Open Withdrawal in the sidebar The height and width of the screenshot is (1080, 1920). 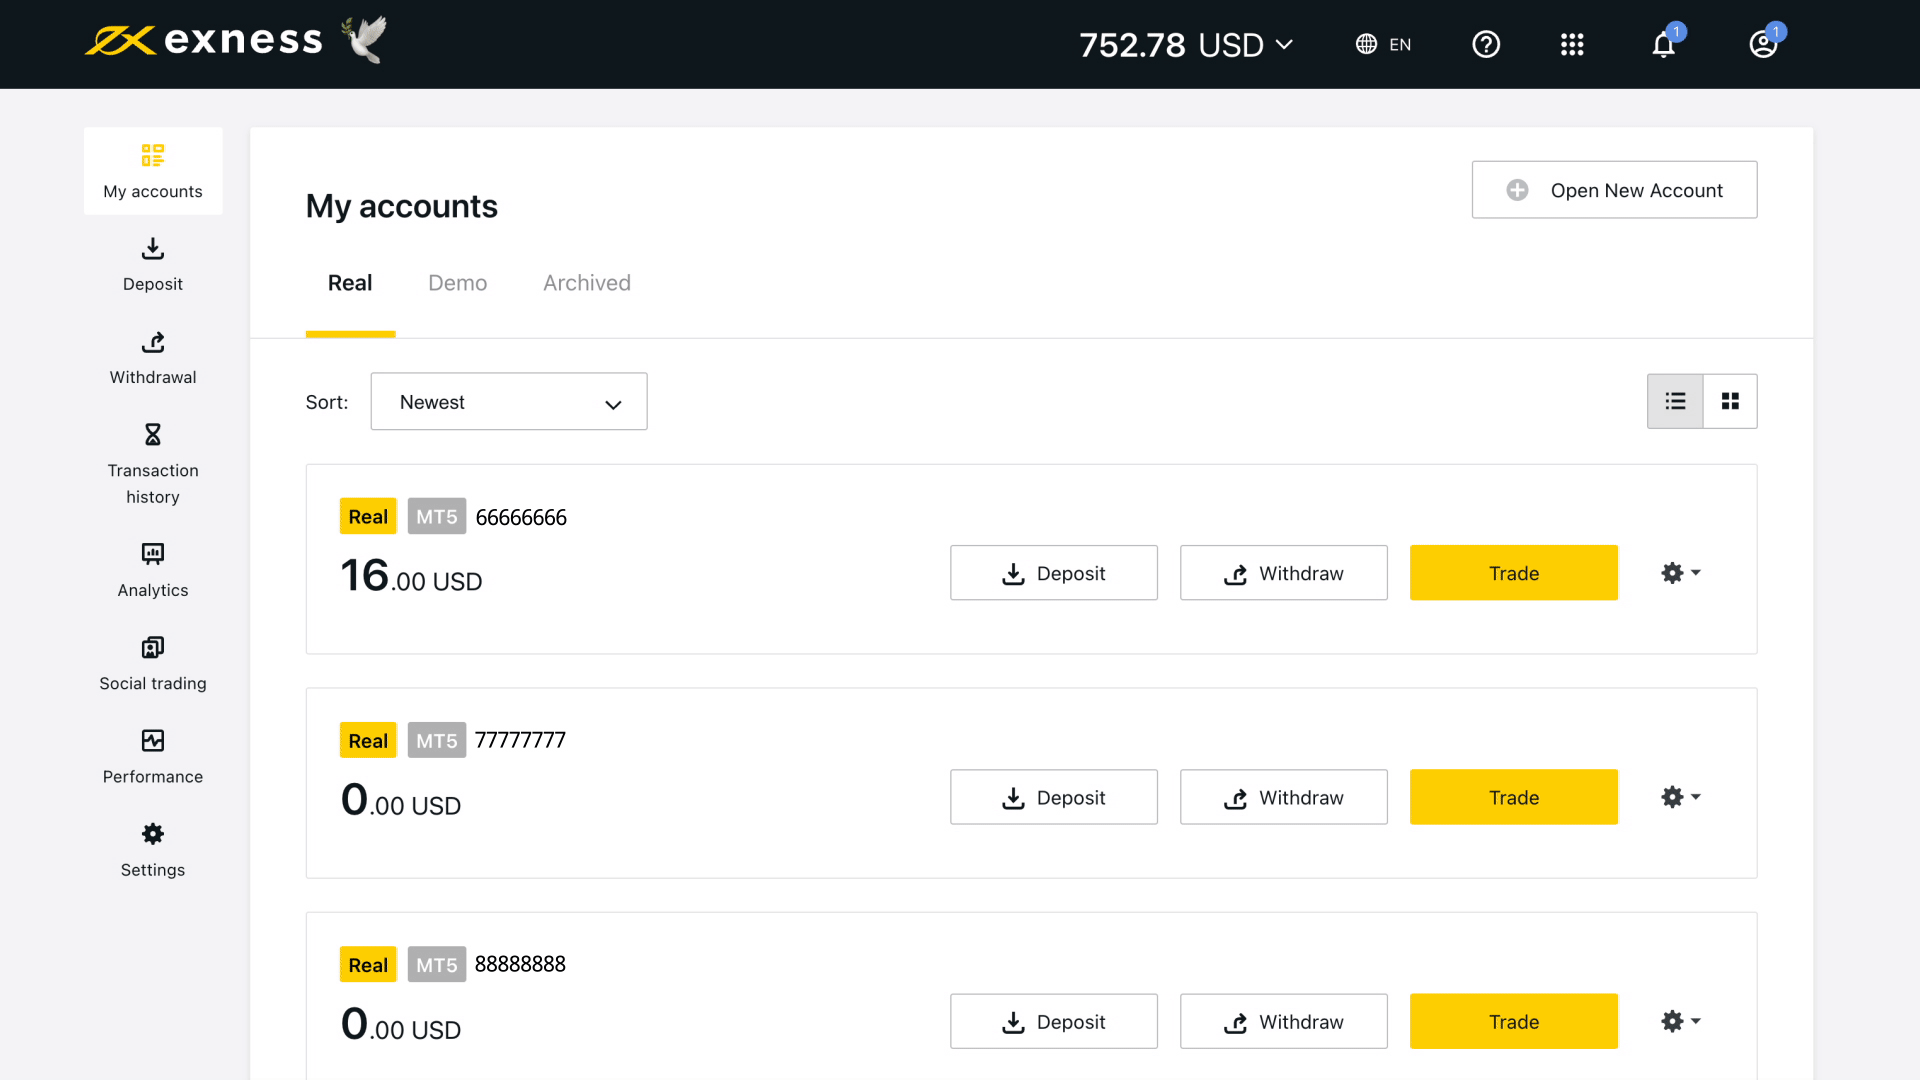(153, 357)
